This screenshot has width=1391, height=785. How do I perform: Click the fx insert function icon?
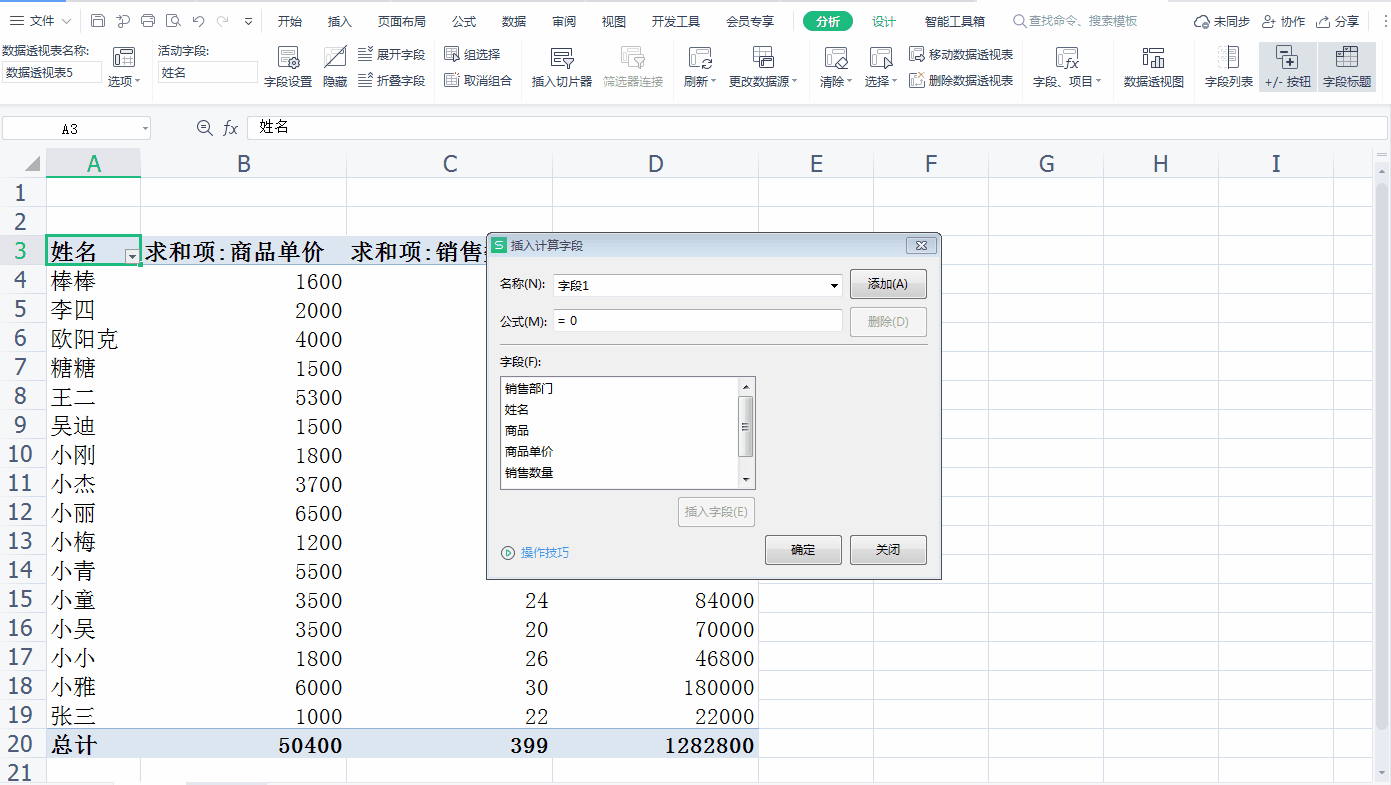click(x=230, y=128)
